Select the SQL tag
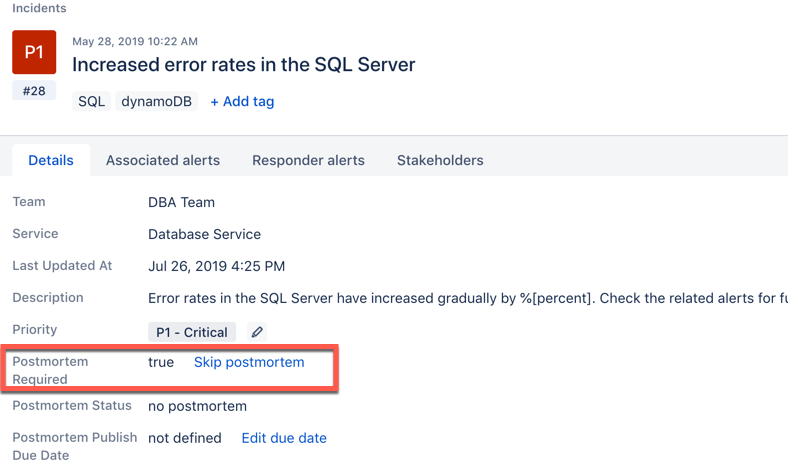This screenshot has height=469, width=788. tap(92, 101)
